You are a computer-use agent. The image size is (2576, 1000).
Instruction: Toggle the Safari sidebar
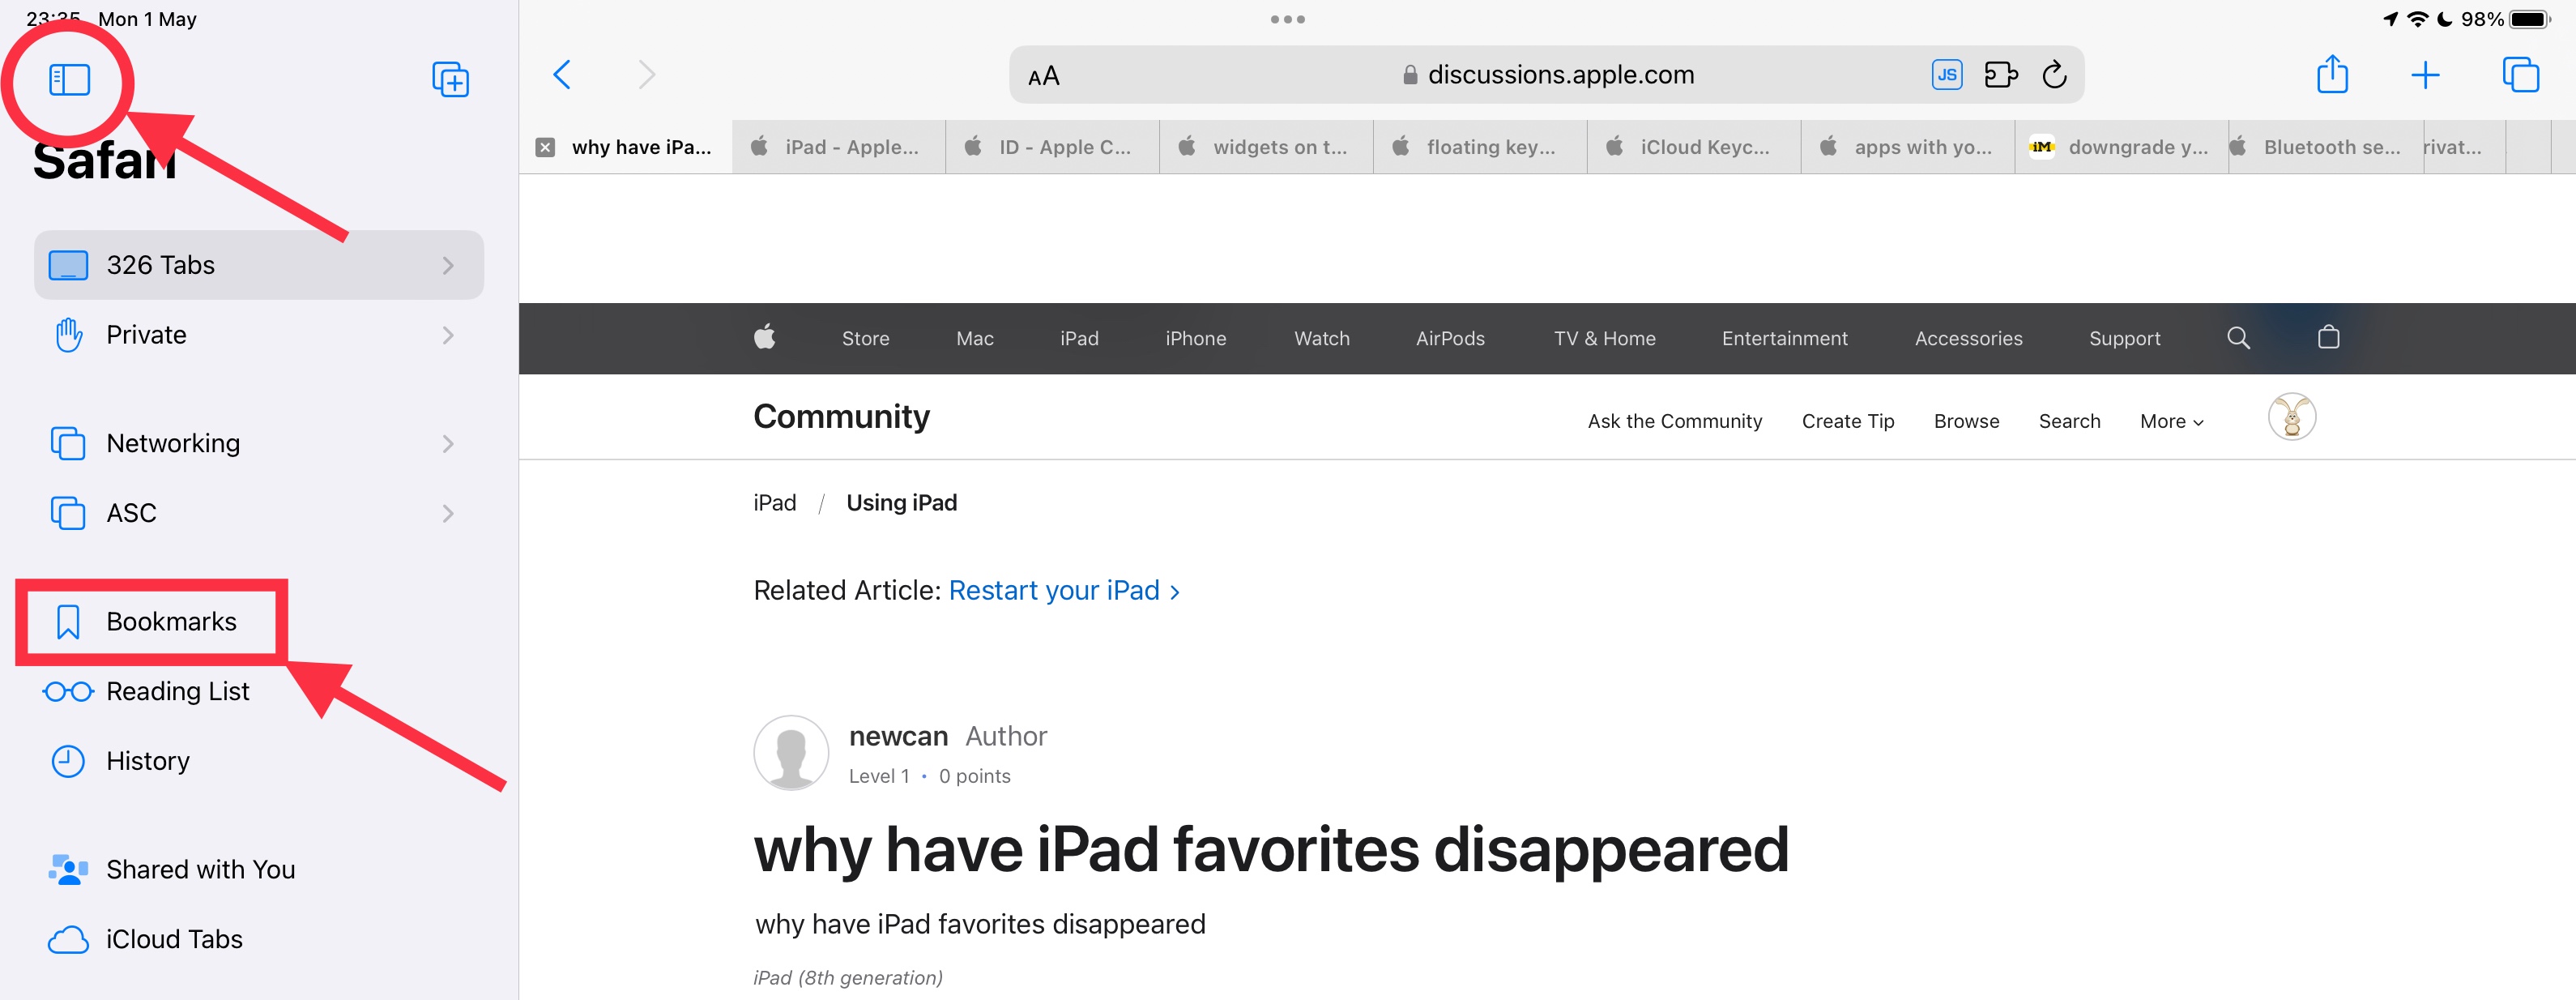70,79
